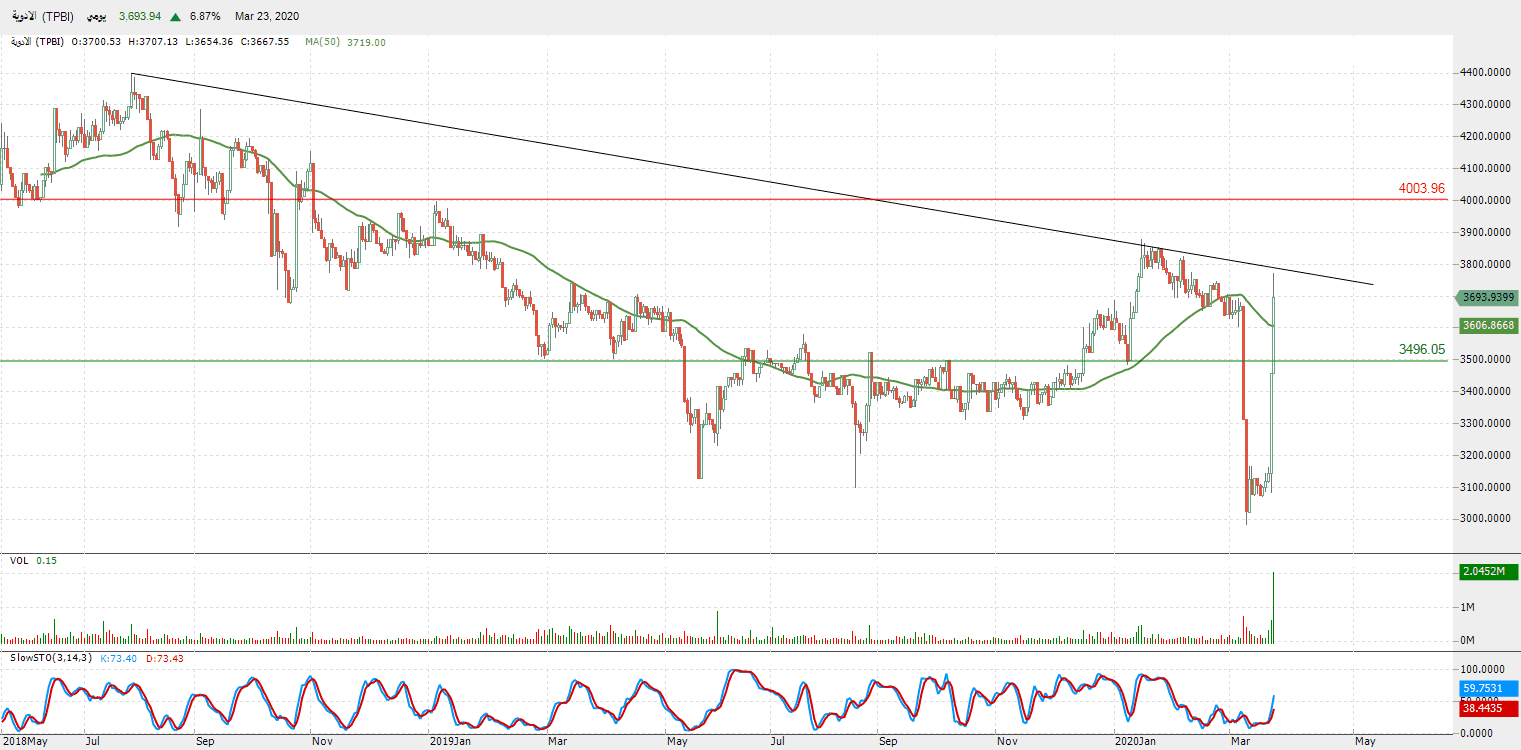This screenshot has width=1521, height=750.
Task: Click the stochastic D:73.43 value
Action: point(165,657)
